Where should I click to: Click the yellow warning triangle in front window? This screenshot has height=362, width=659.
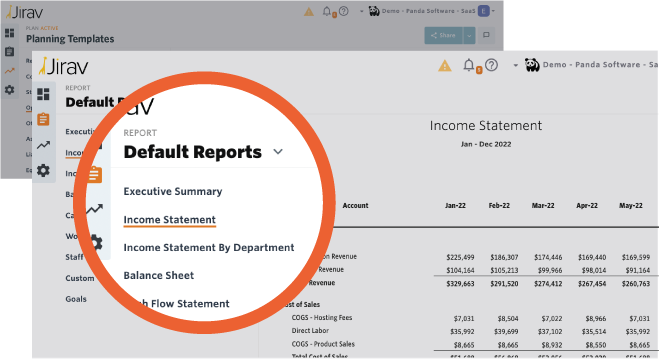pos(445,66)
